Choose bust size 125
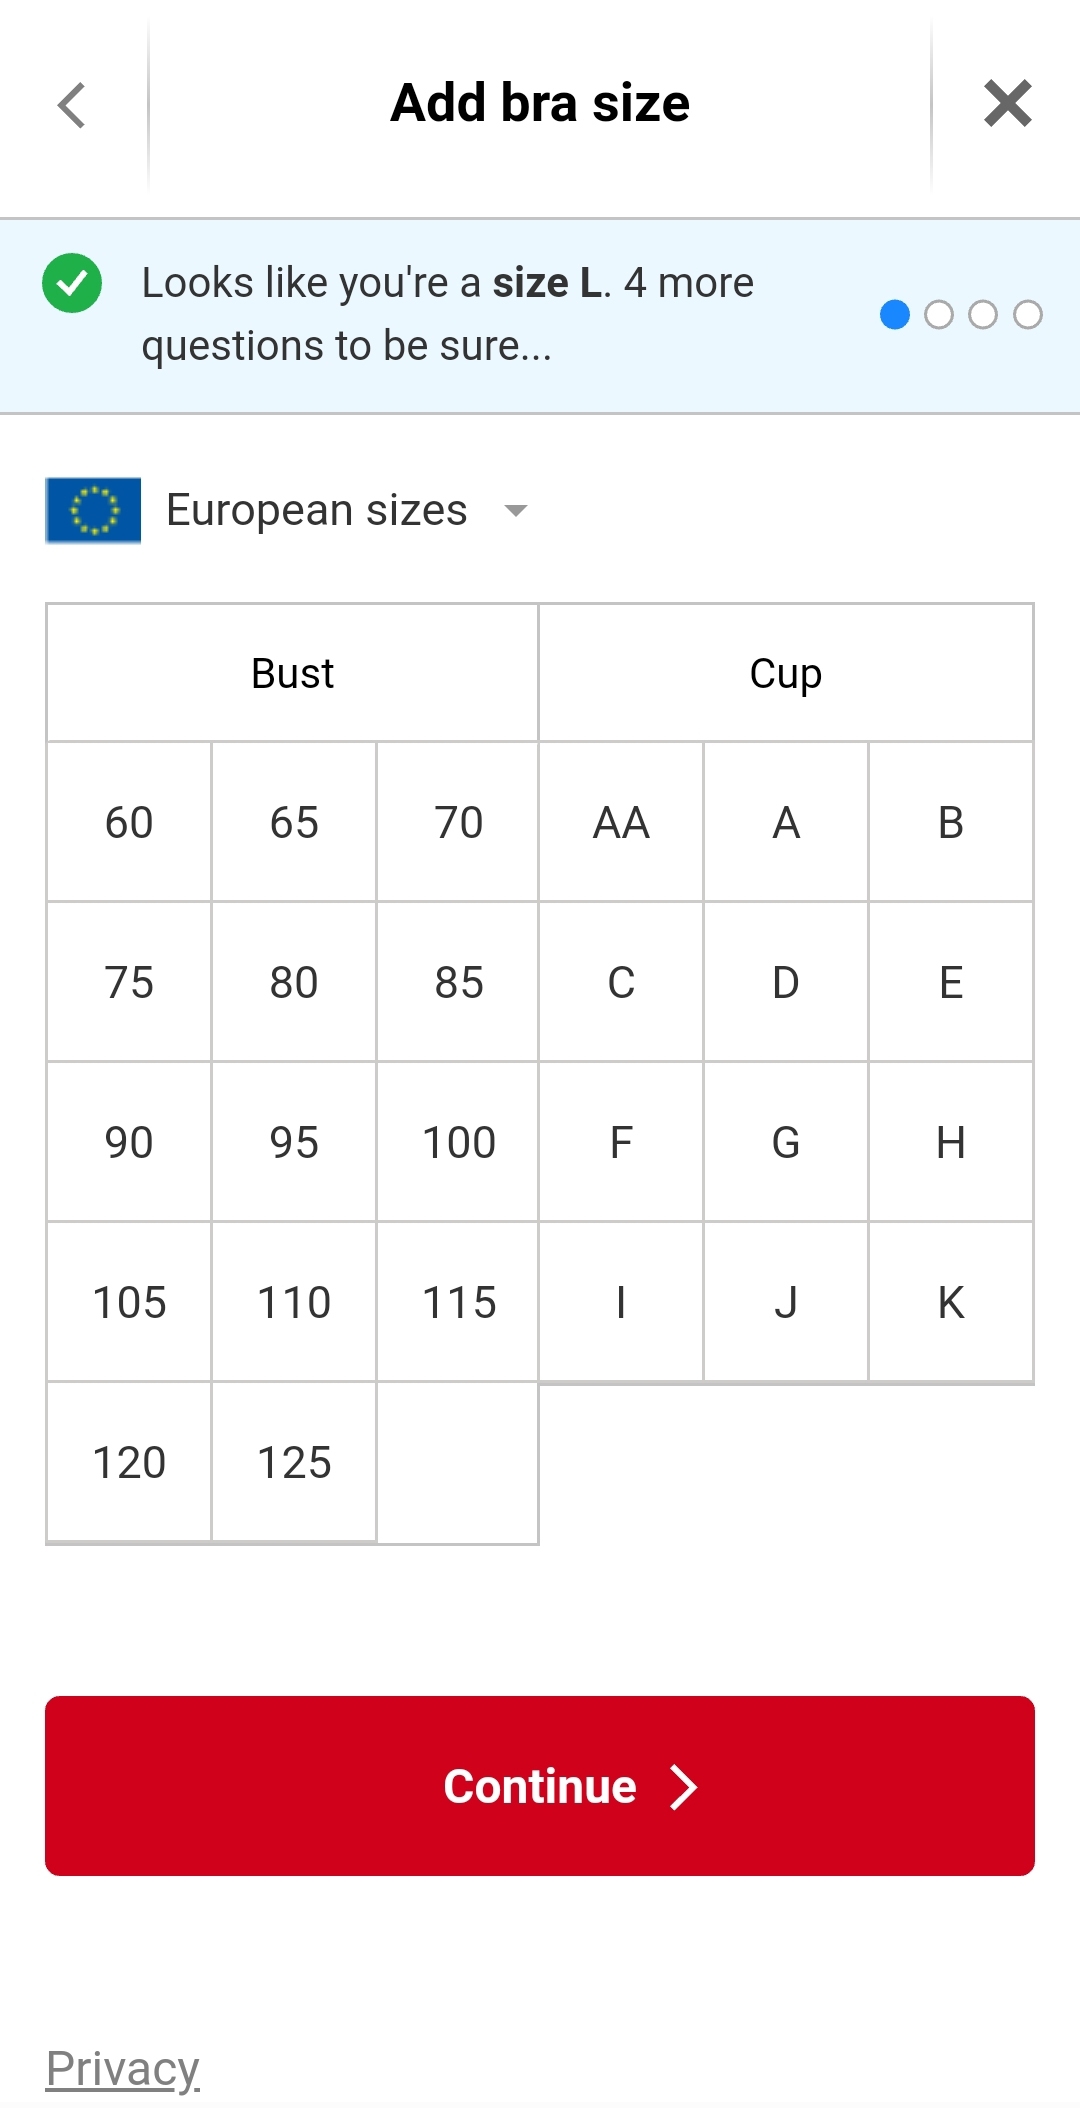 [294, 1462]
